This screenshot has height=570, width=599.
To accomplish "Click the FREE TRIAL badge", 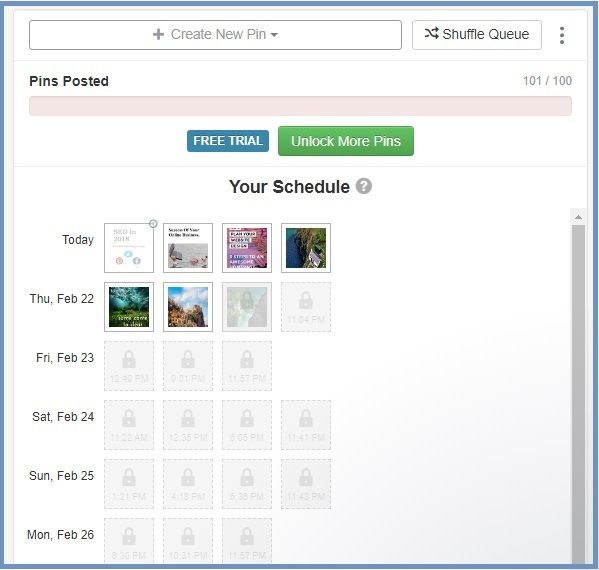I will click(228, 141).
